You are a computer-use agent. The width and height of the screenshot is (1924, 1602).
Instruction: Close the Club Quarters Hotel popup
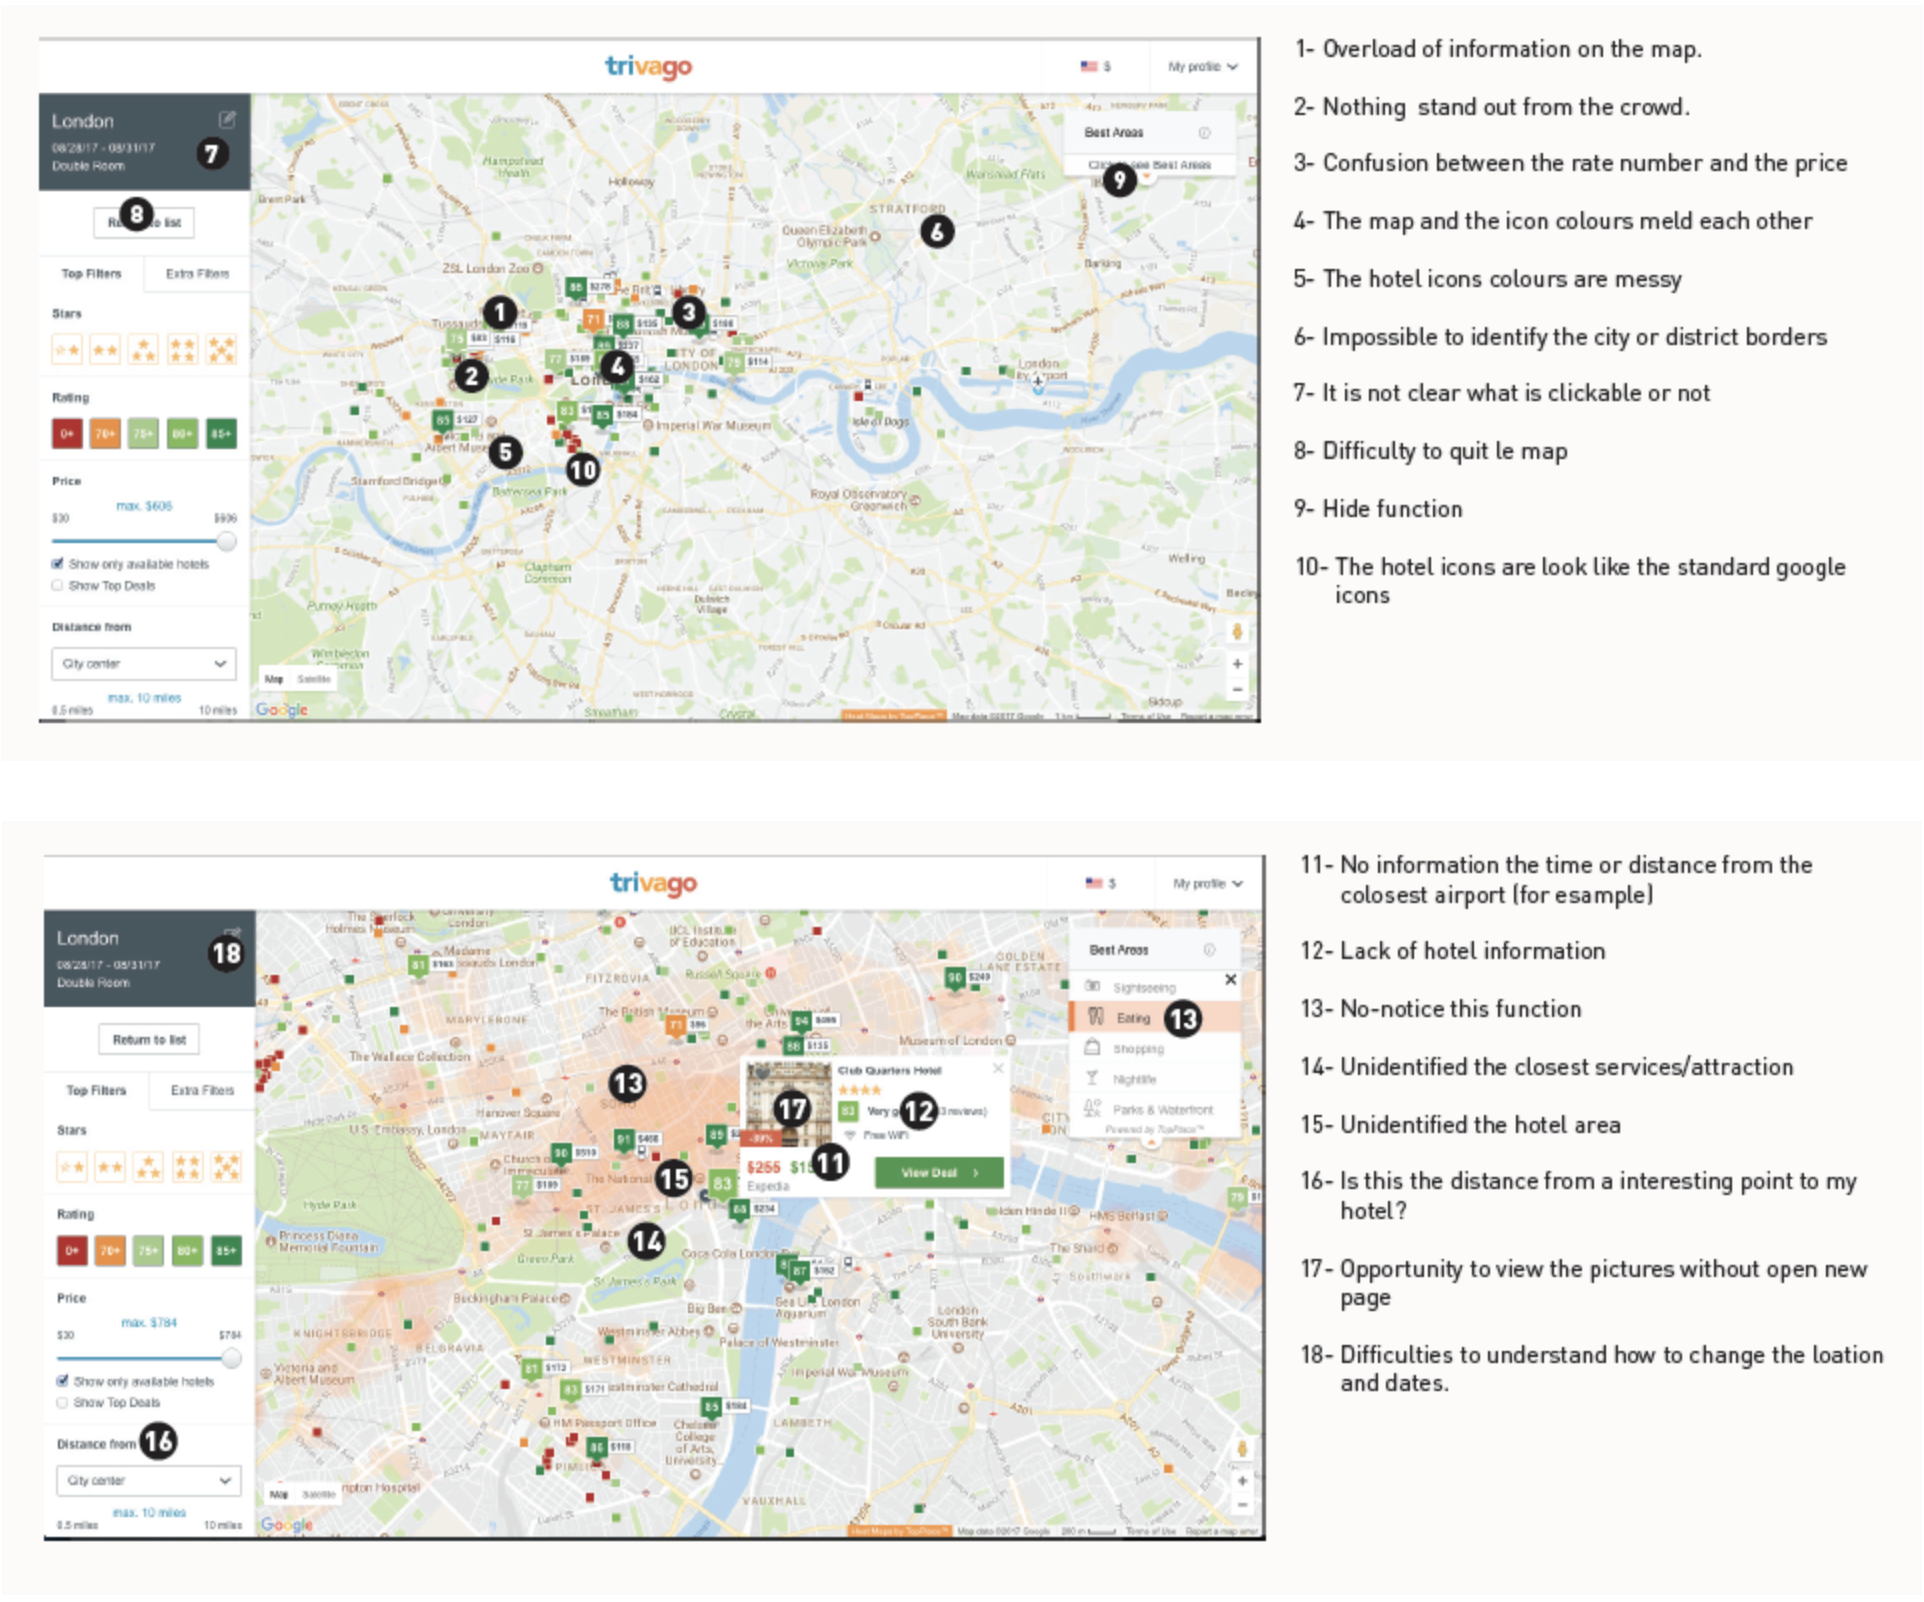click(x=997, y=1069)
